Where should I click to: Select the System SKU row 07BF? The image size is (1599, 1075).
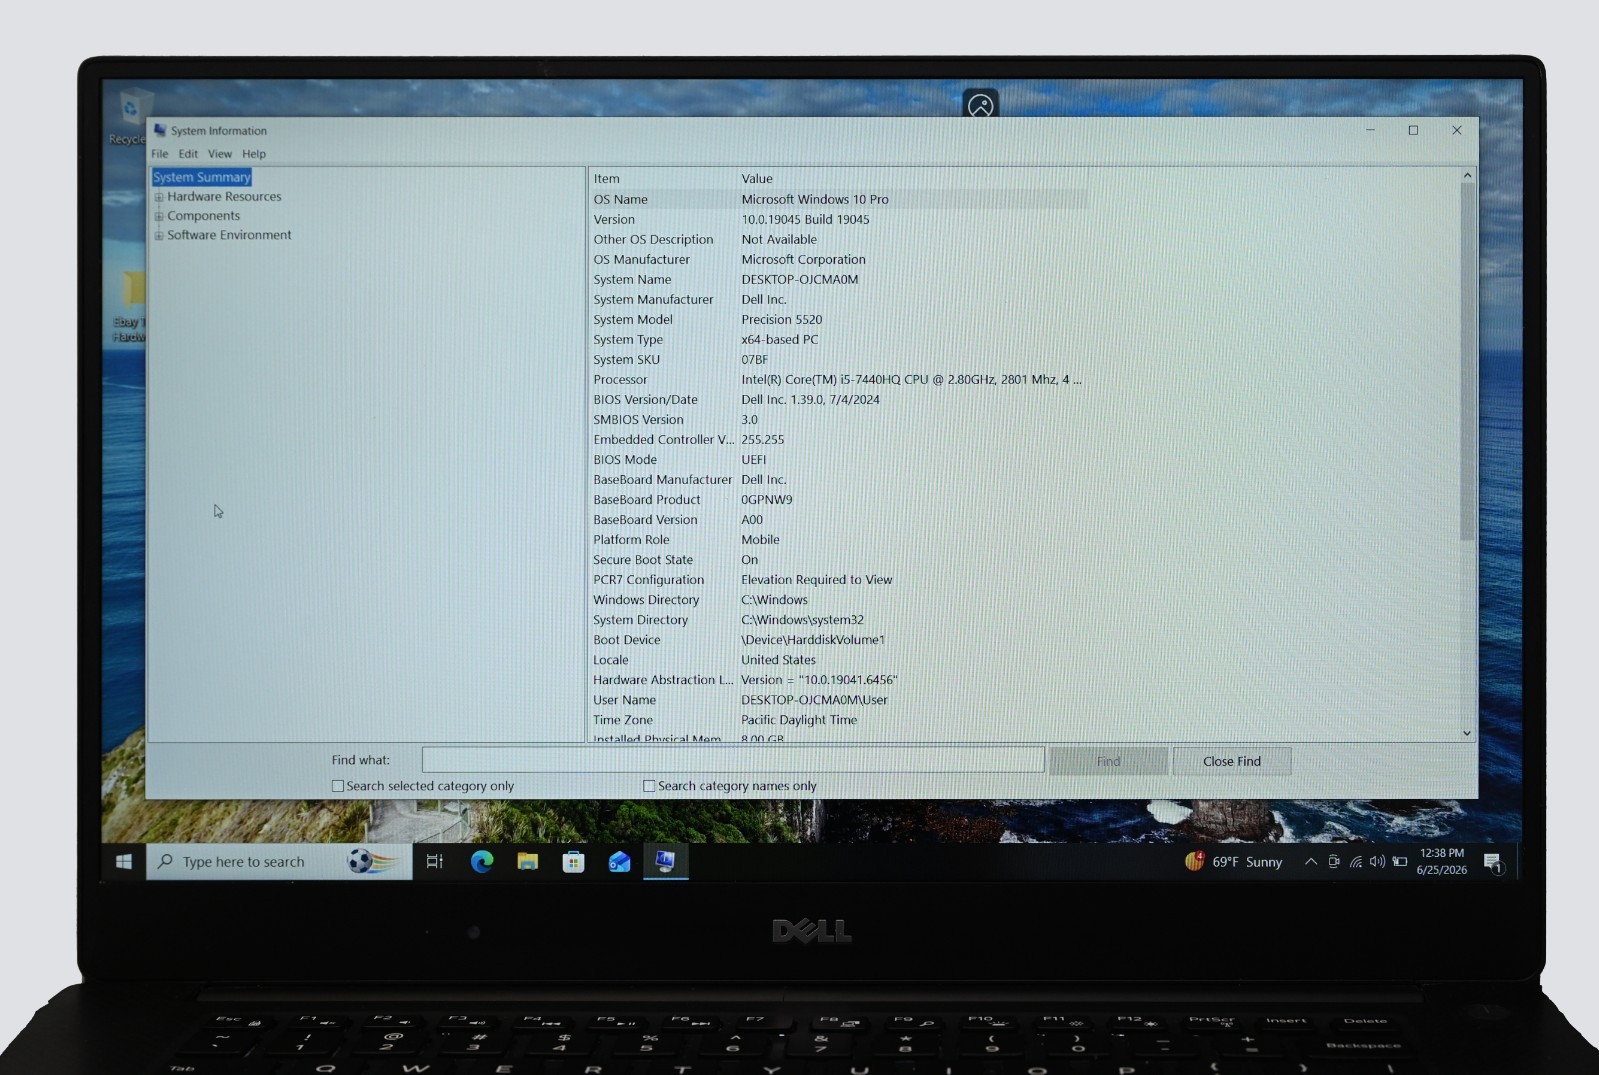click(x=839, y=359)
